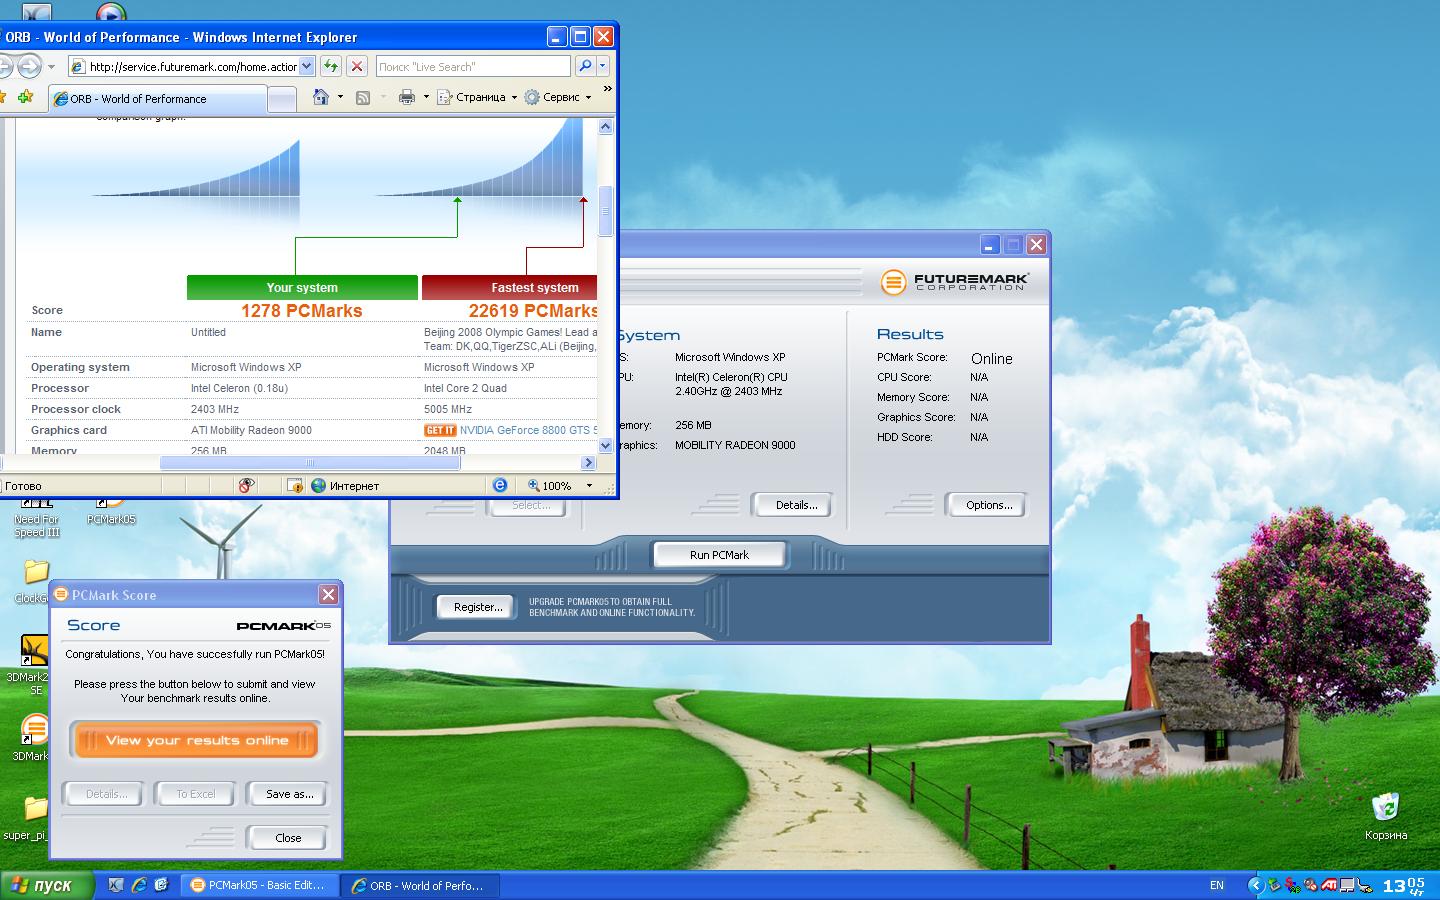
Task: Click the privacy report eye icon in status bar
Action: 246,486
